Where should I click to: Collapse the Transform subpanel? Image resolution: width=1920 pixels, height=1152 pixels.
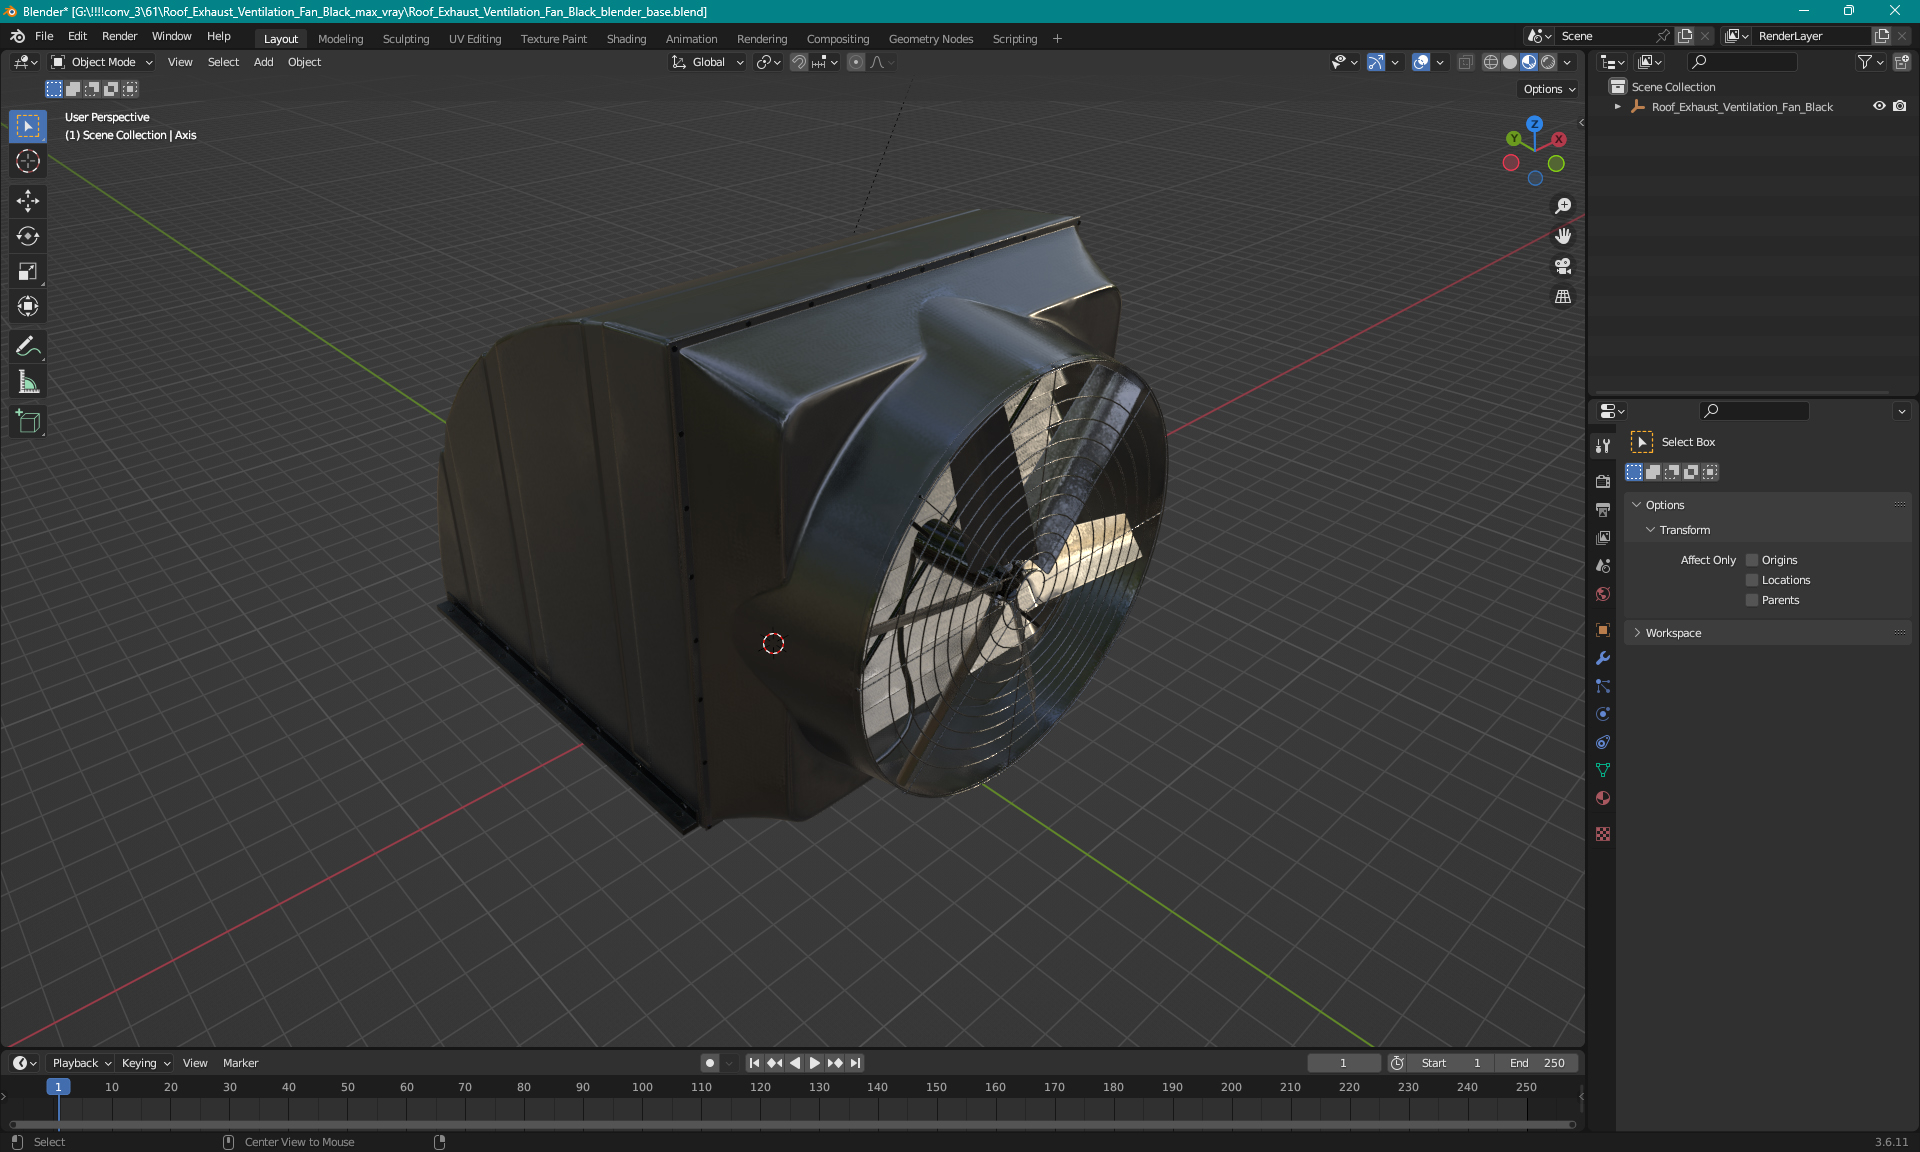[1651, 530]
